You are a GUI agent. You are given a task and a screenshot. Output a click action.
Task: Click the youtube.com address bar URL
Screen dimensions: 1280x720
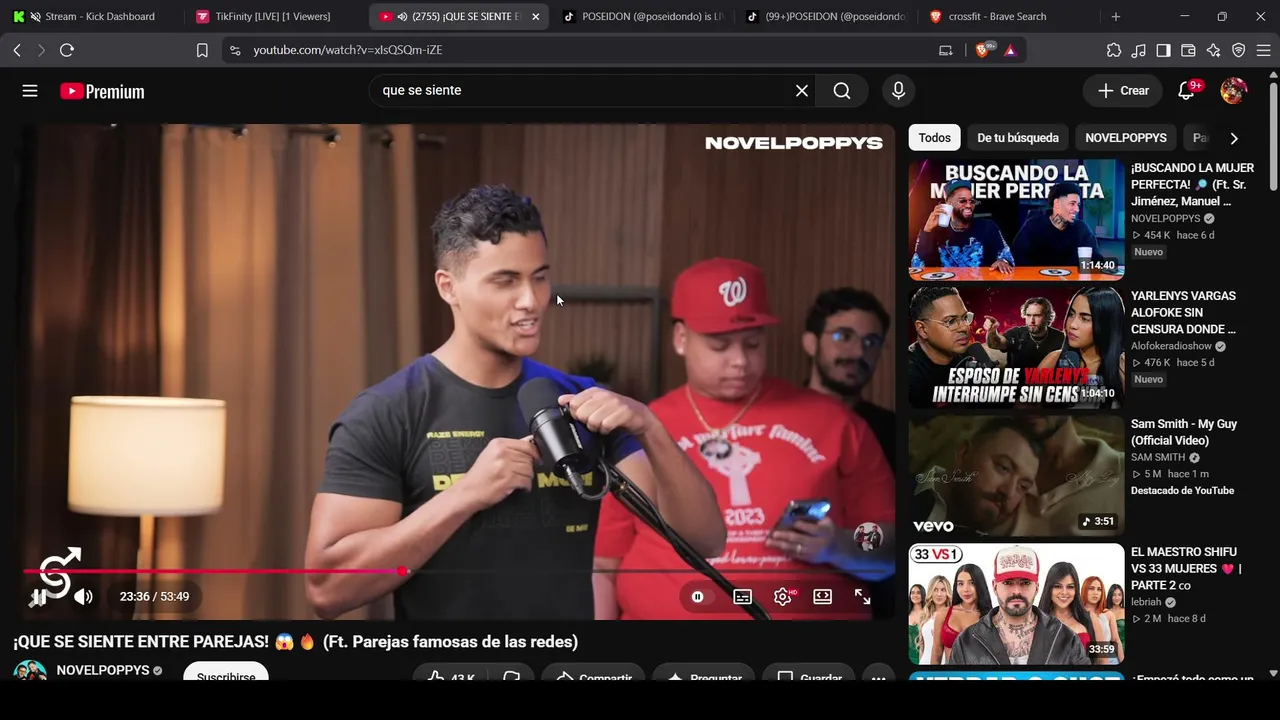click(348, 50)
